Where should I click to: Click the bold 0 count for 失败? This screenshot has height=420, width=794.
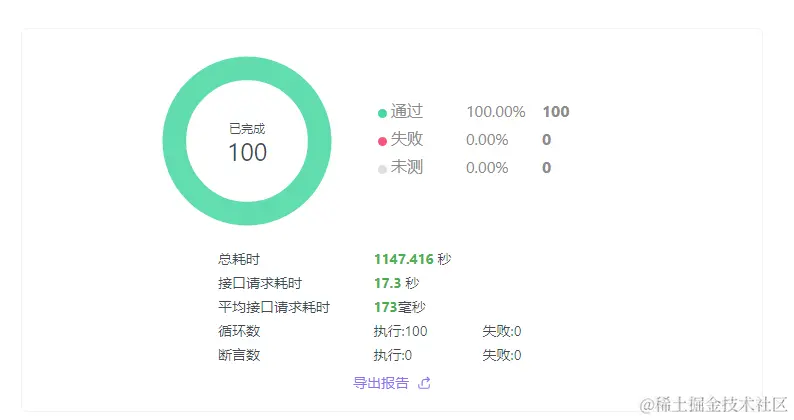(546, 140)
